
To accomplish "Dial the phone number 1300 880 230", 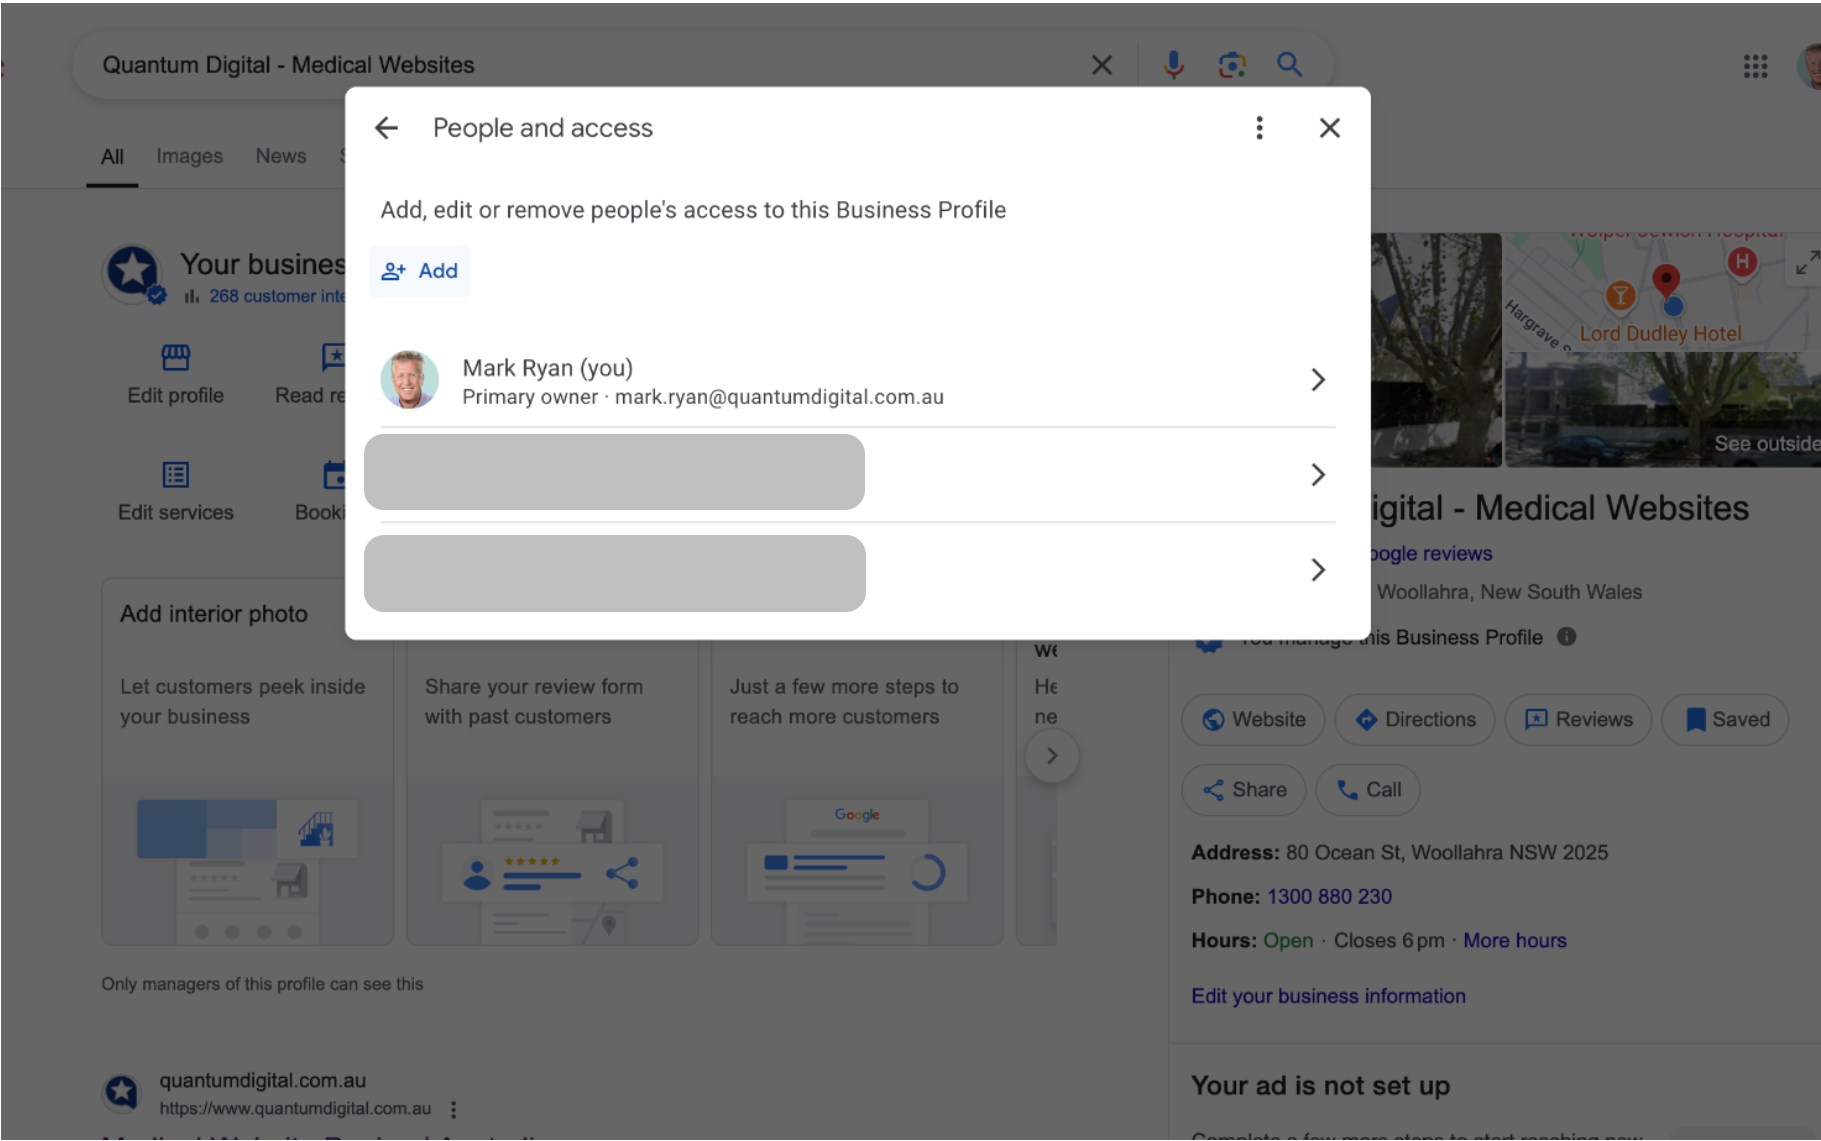I will click(x=1329, y=897).
